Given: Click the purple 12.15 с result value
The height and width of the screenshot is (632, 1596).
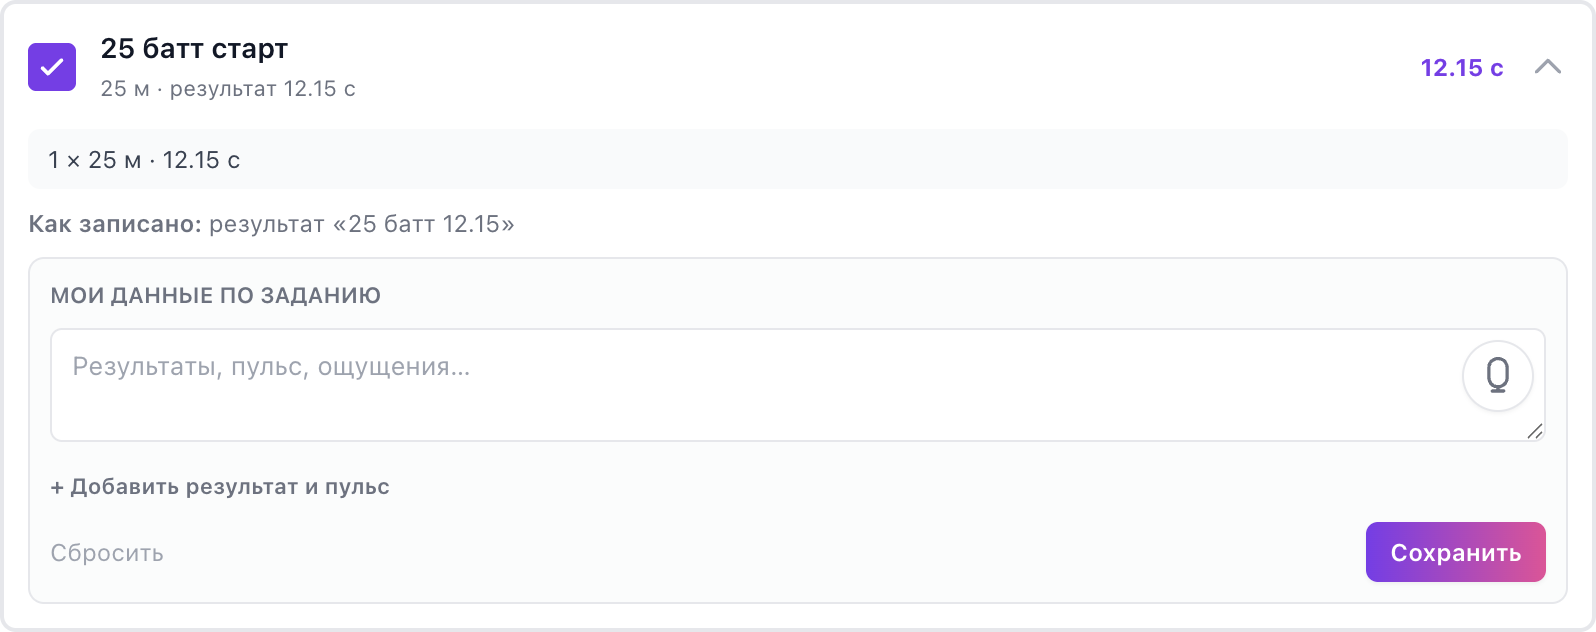Looking at the screenshot, I should tap(1462, 68).
